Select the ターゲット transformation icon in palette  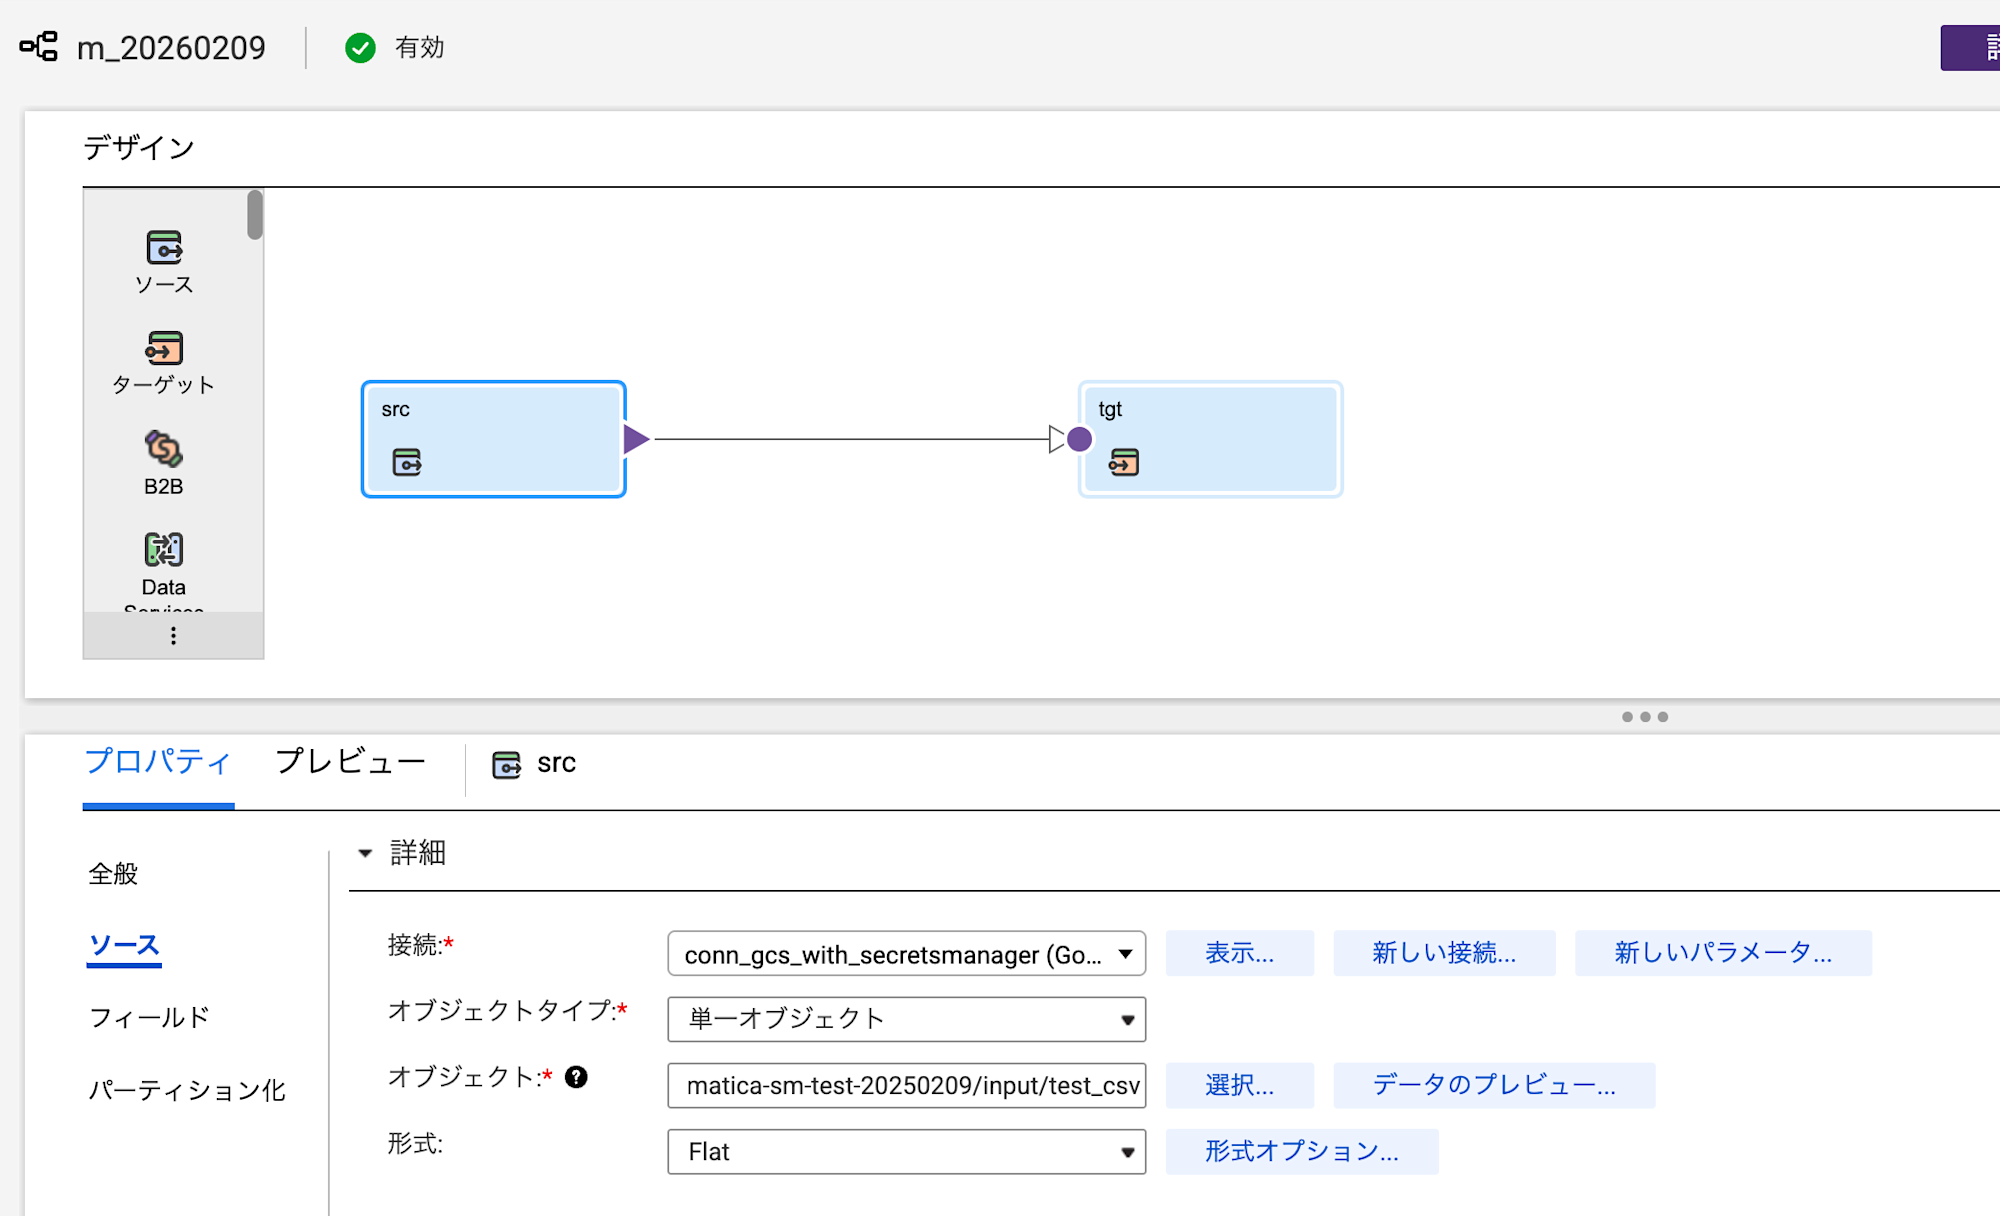click(x=164, y=348)
